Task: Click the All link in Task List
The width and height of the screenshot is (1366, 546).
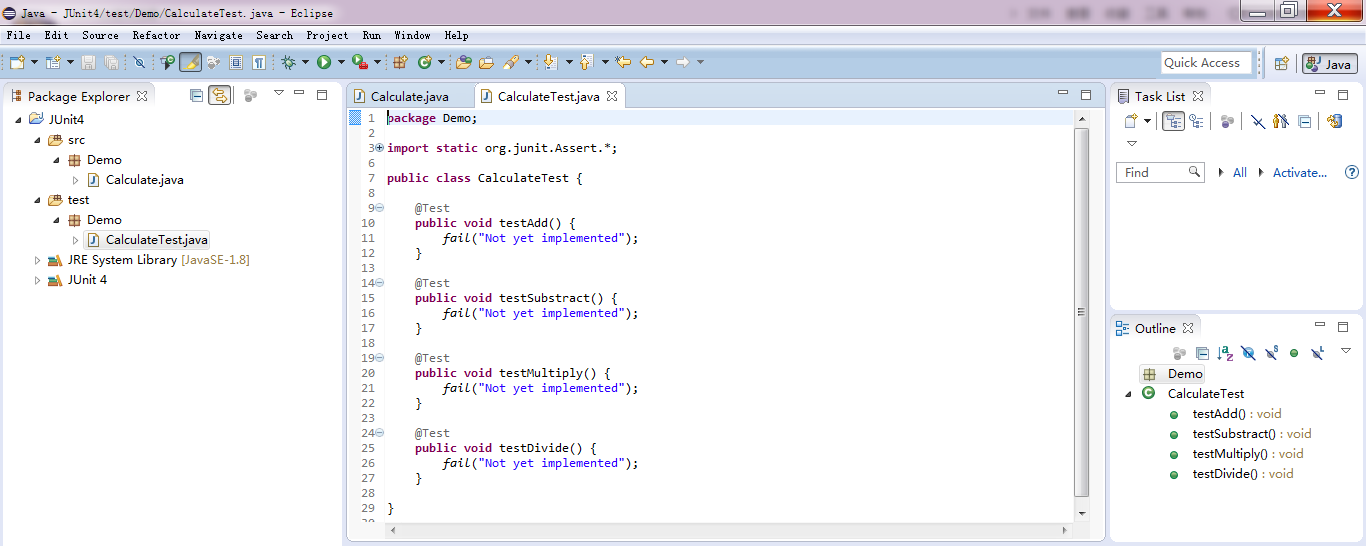Action: click(x=1239, y=172)
